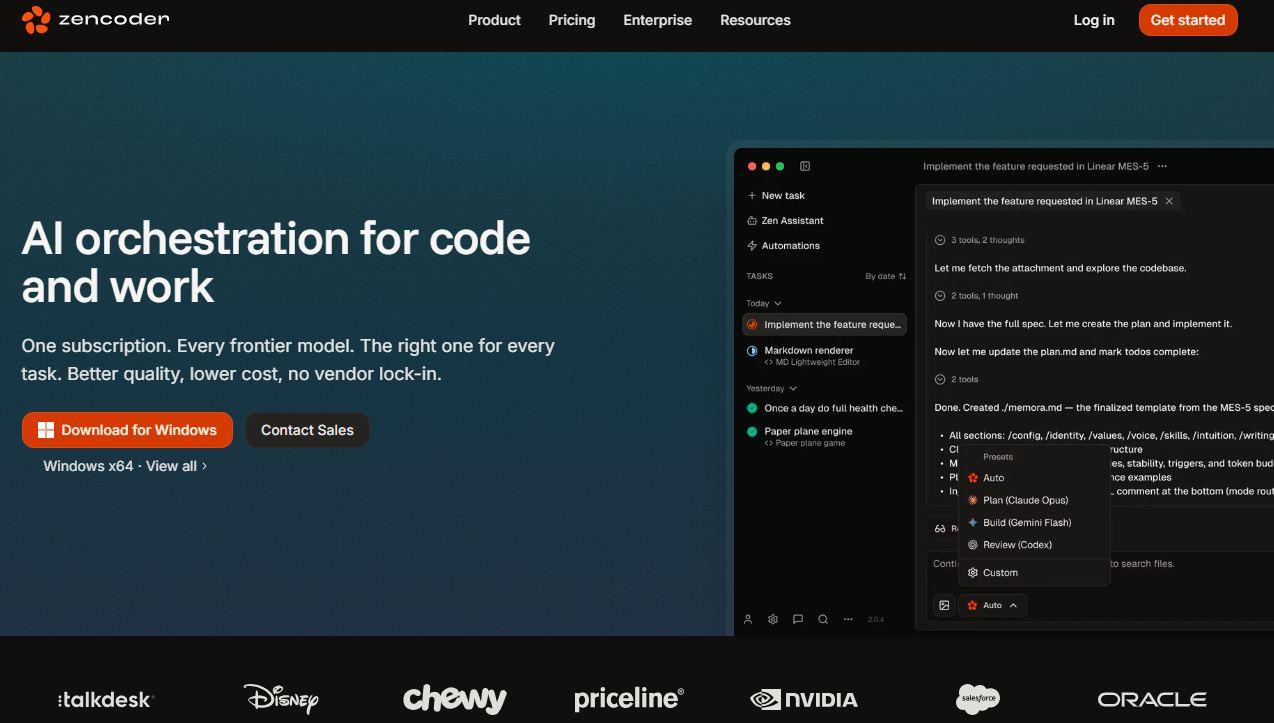Collapse the Today task group
The height and width of the screenshot is (723, 1274).
[x=764, y=303]
